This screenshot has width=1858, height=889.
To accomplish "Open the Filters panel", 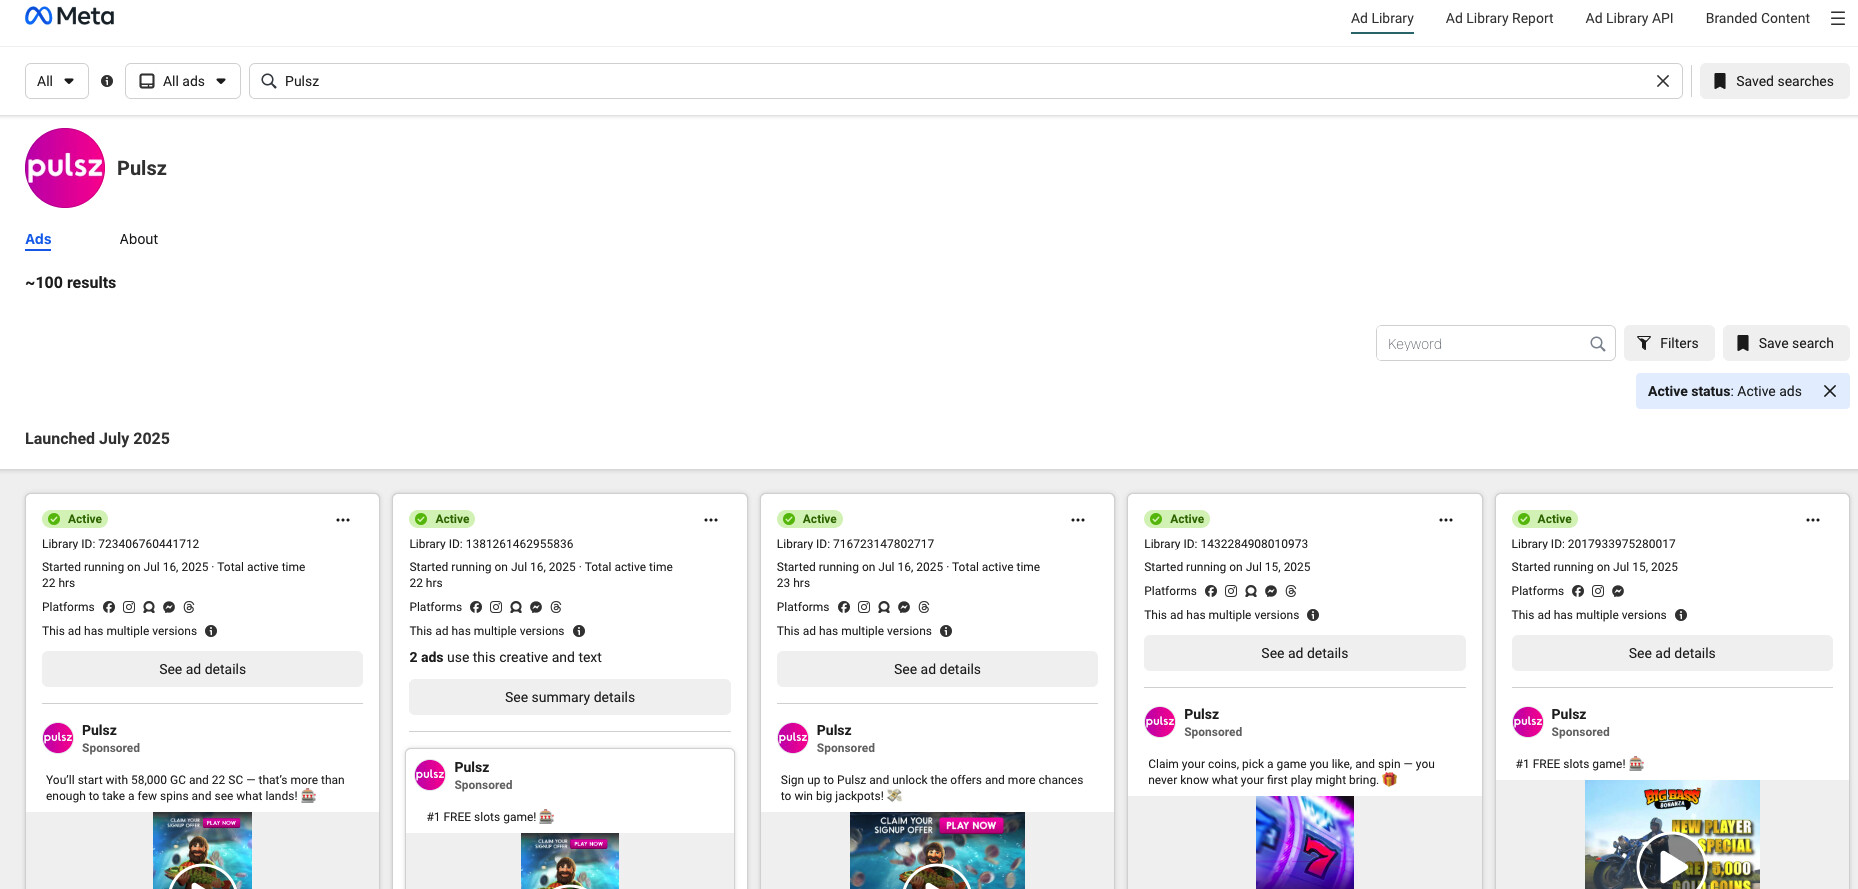I will (x=1669, y=343).
